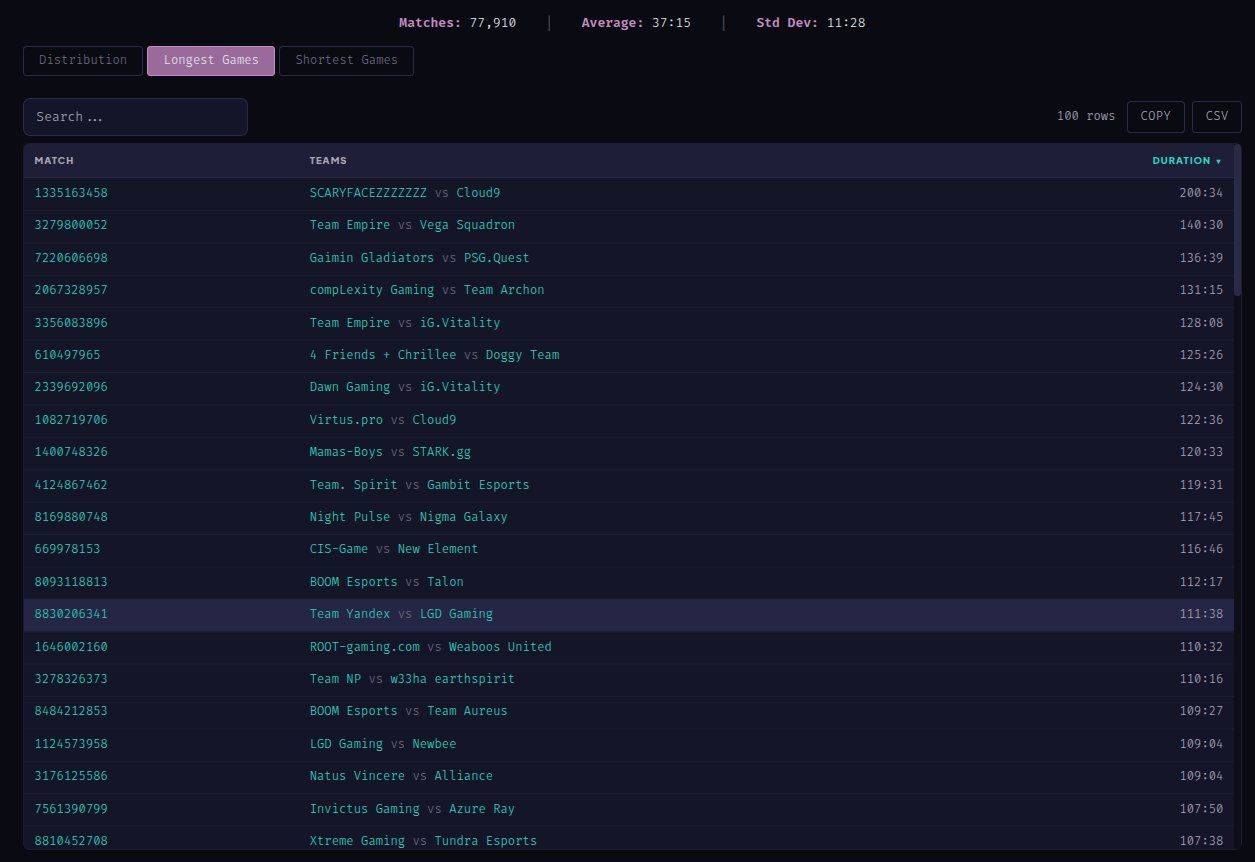Click Gambit Esports team link
This screenshot has width=1255, height=862.
point(478,485)
